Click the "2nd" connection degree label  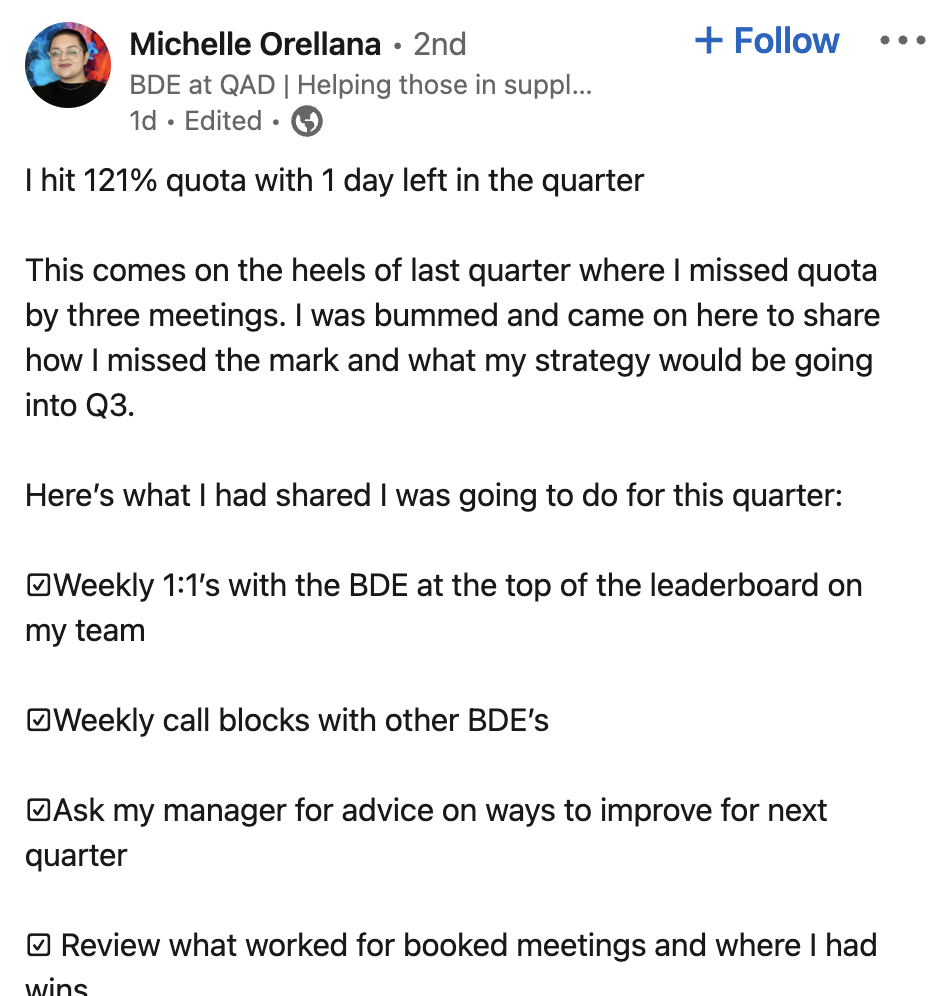pyautogui.click(x=440, y=44)
